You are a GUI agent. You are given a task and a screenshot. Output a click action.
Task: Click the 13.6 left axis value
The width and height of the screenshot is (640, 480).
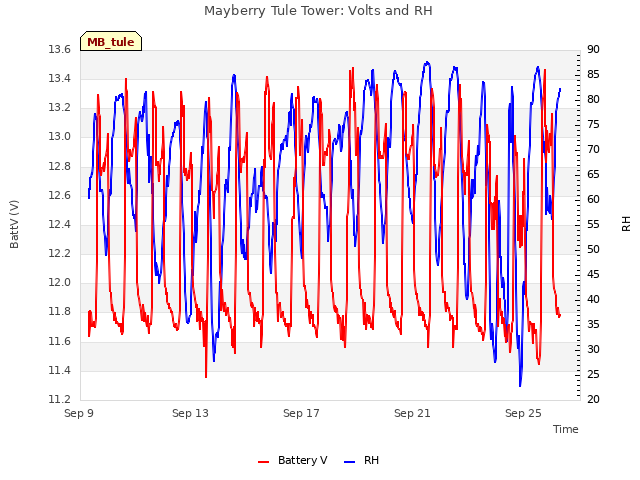pyautogui.click(x=60, y=49)
